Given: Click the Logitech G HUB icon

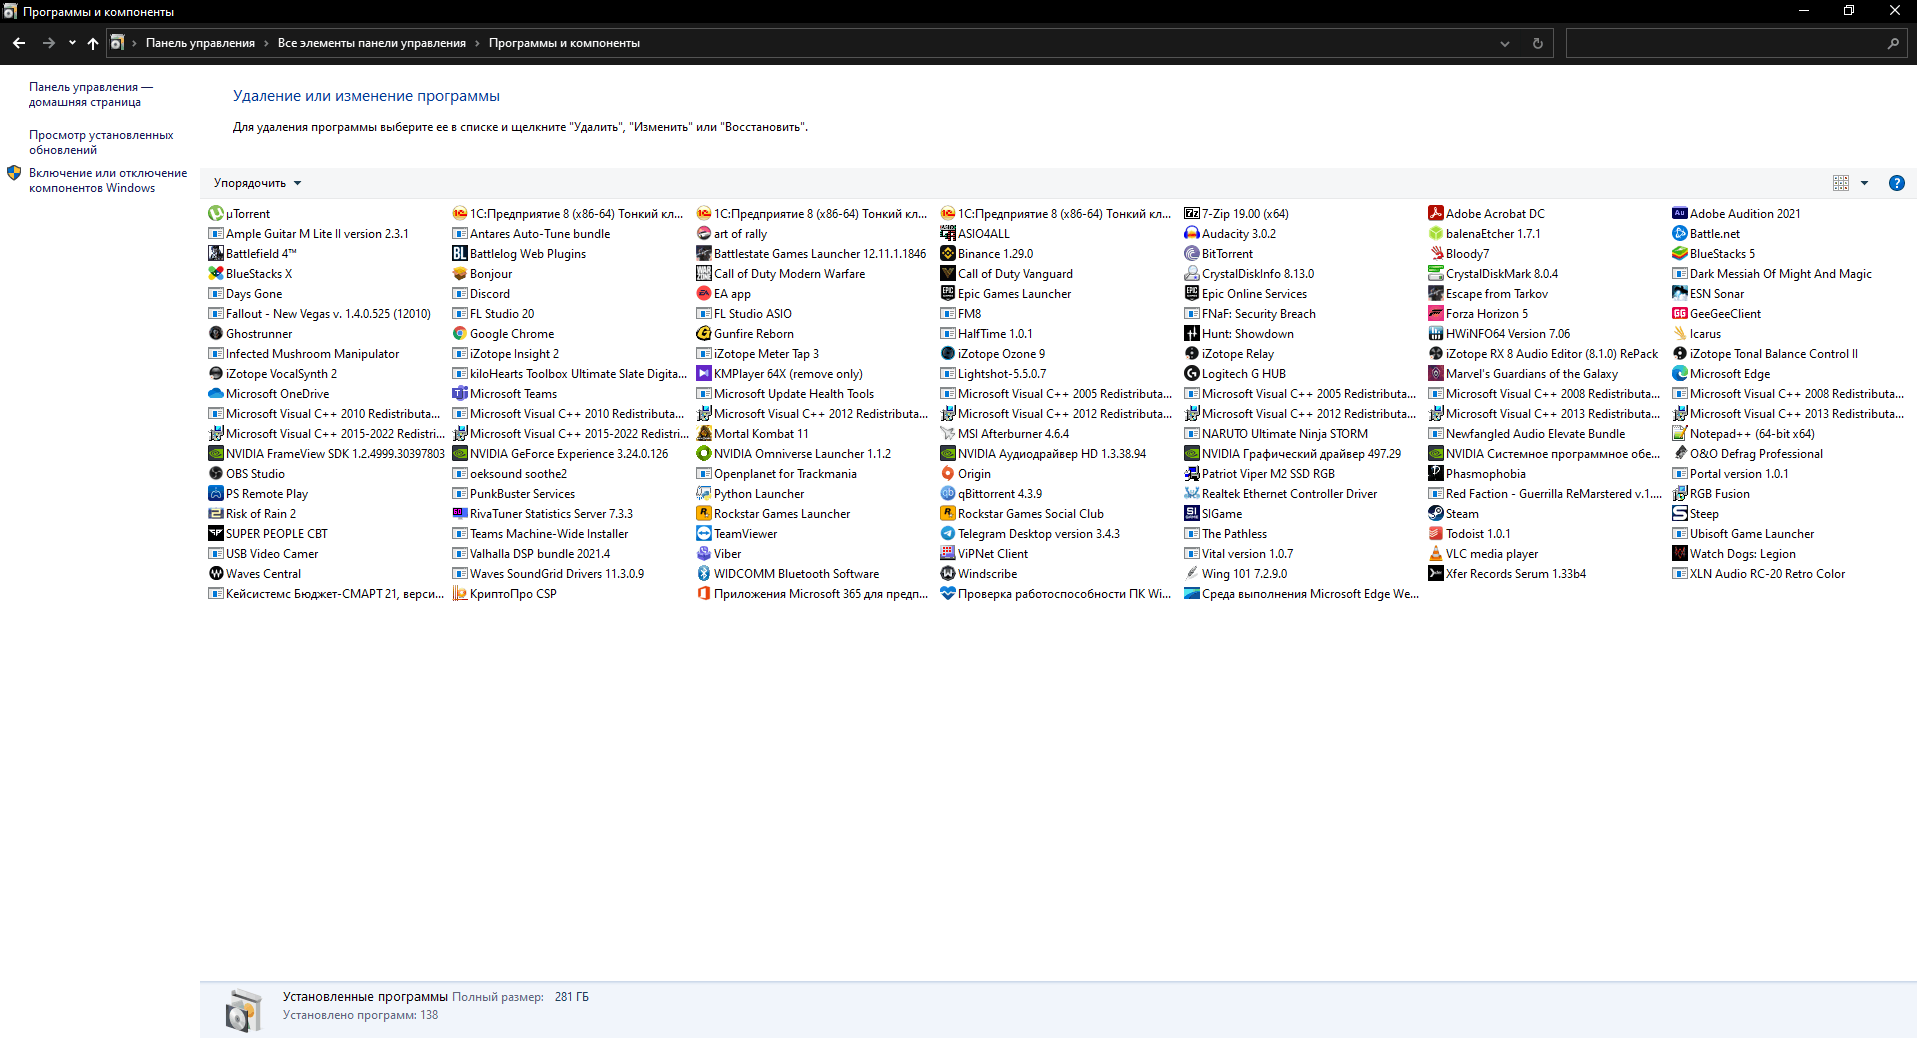Looking at the screenshot, I should coord(1191,373).
